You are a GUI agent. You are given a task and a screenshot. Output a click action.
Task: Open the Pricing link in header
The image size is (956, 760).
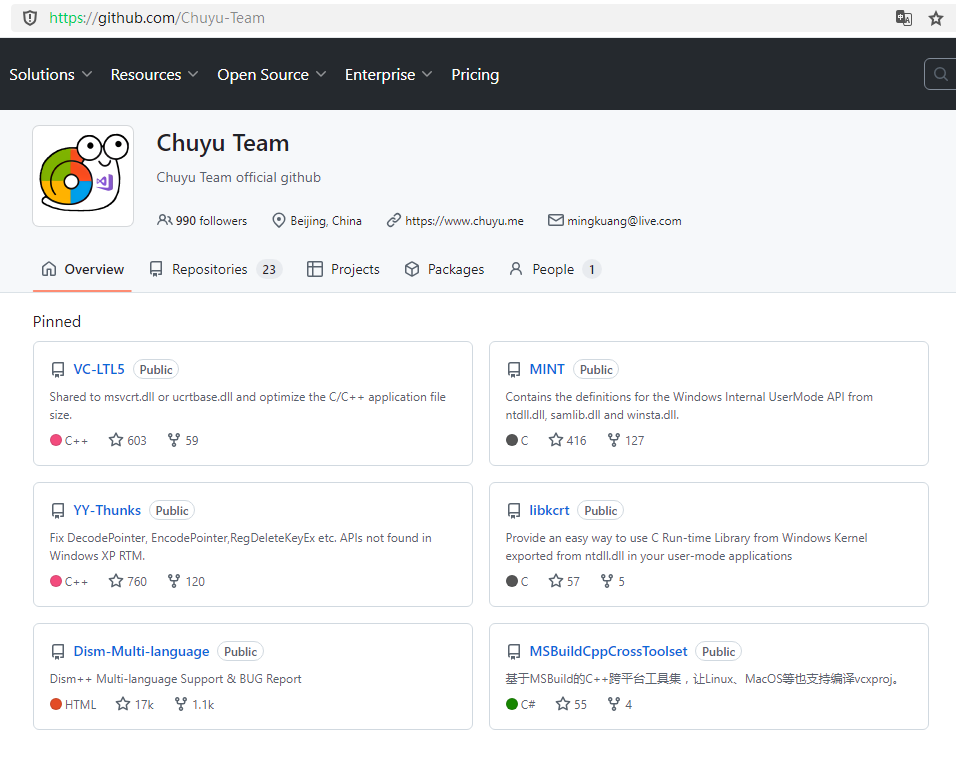click(x=475, y=75)
